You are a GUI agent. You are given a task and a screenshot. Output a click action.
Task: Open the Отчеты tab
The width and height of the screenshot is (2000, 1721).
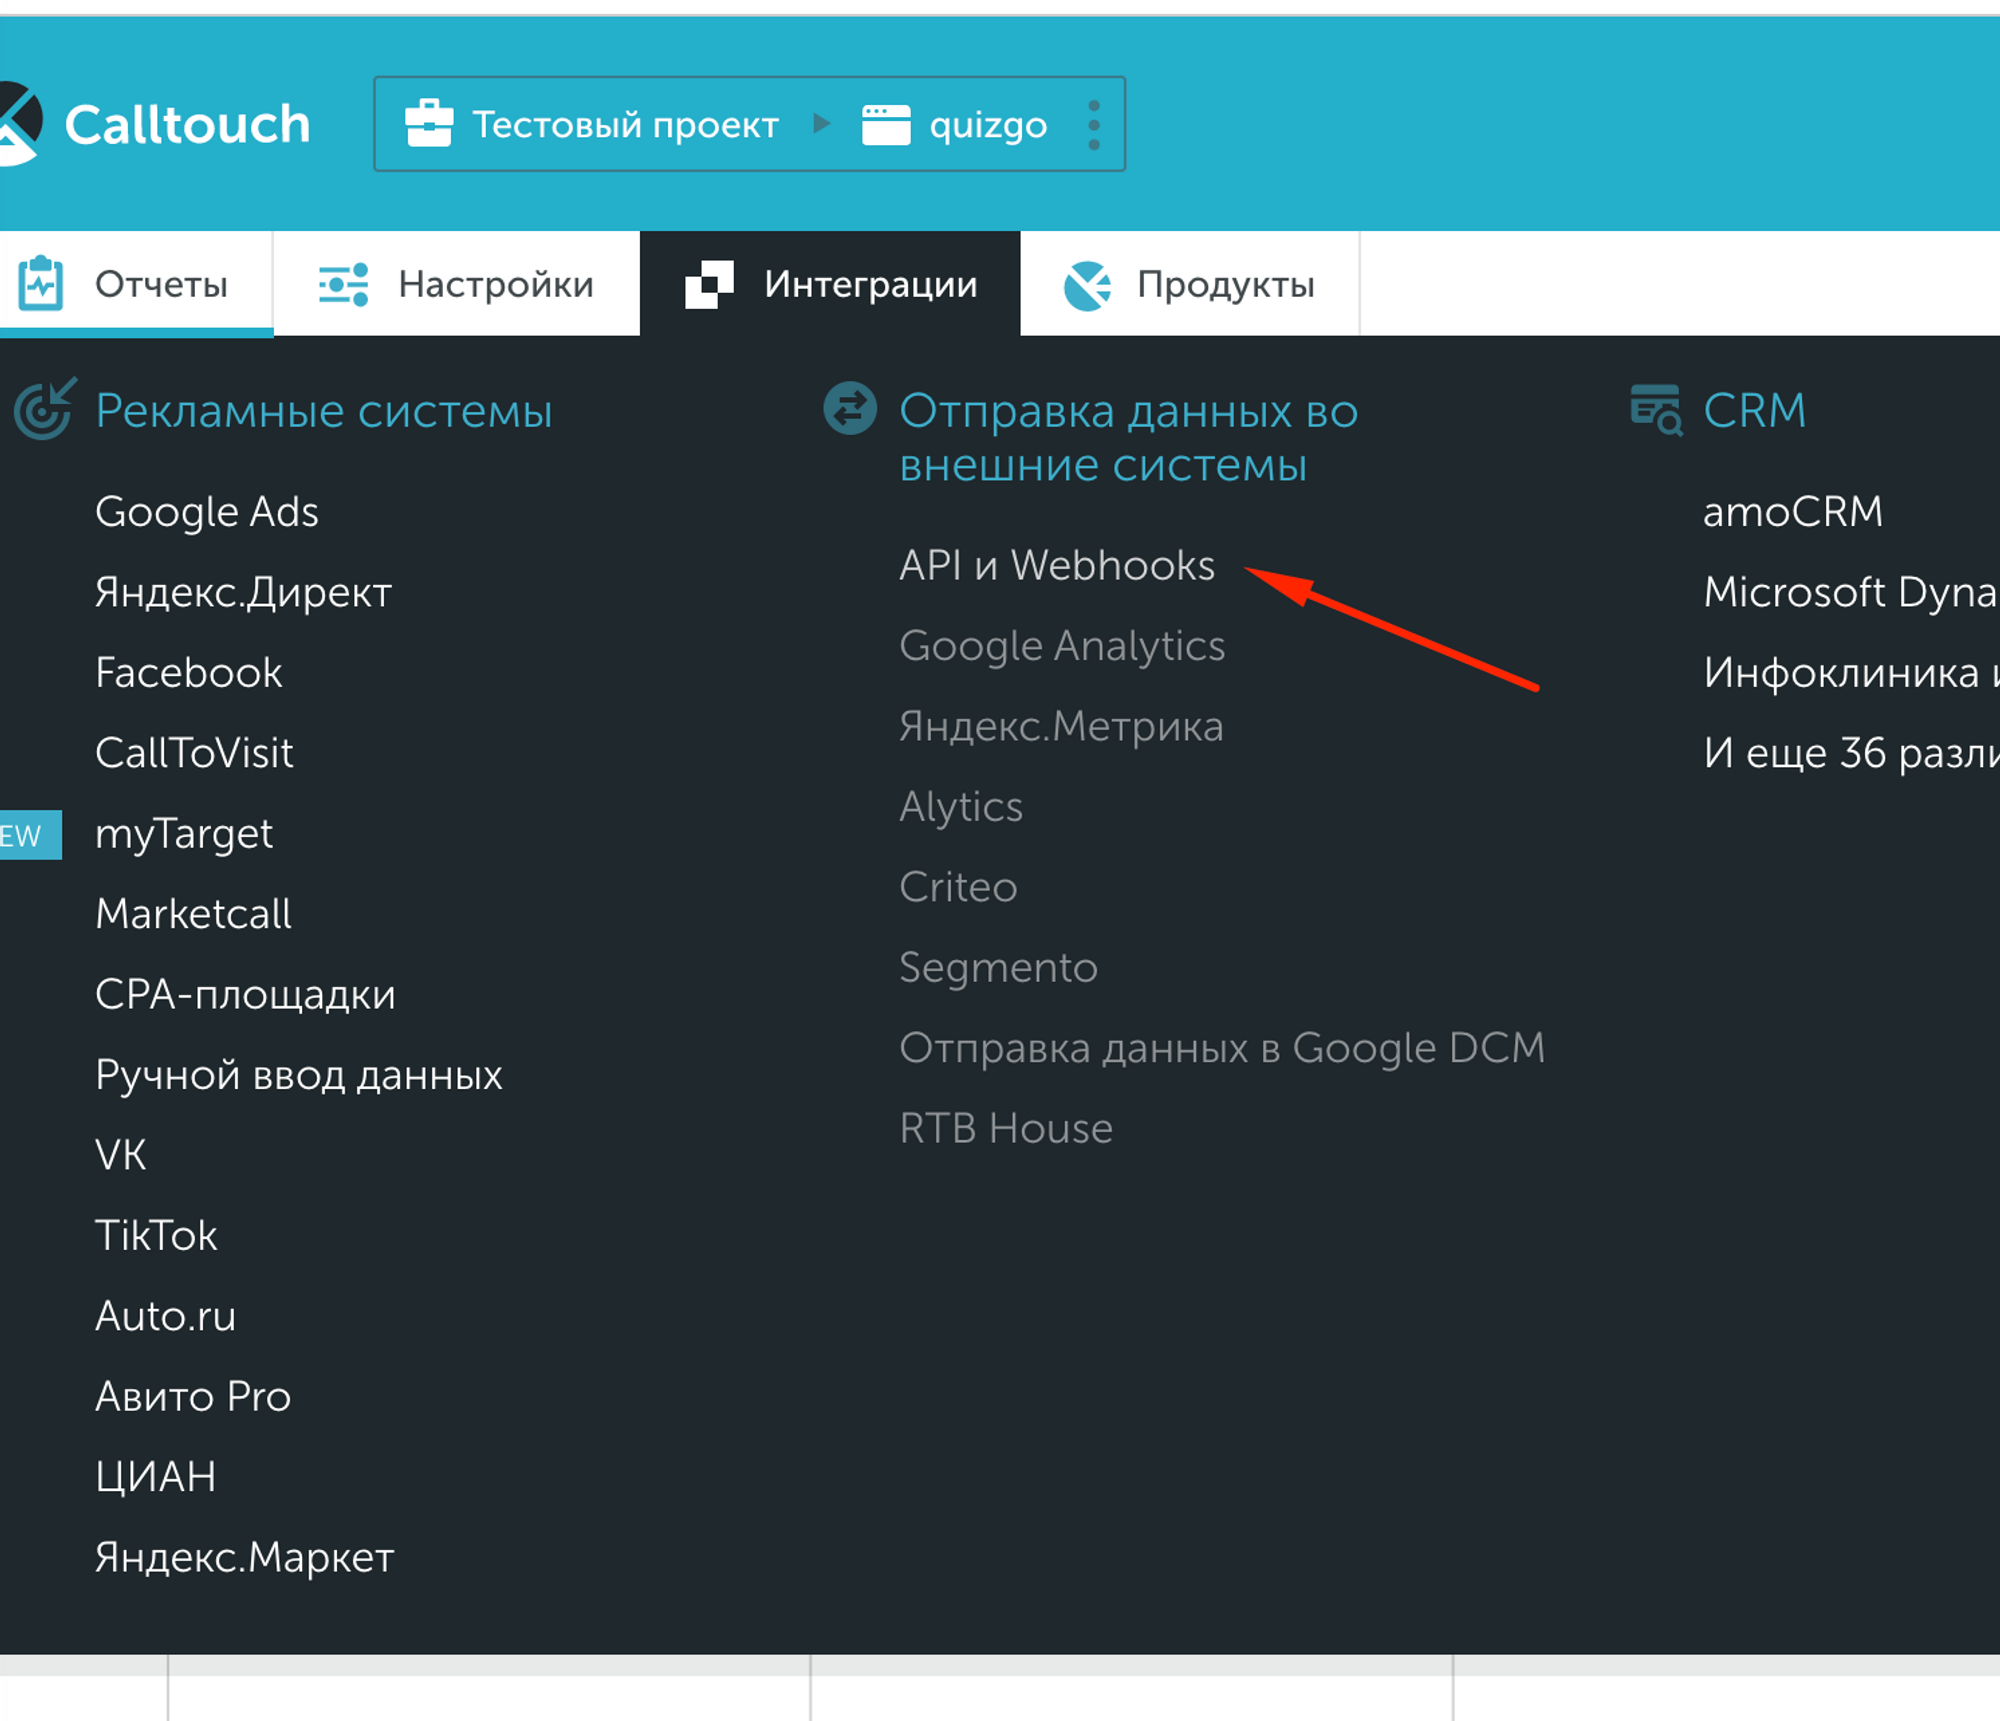point(136,284)
